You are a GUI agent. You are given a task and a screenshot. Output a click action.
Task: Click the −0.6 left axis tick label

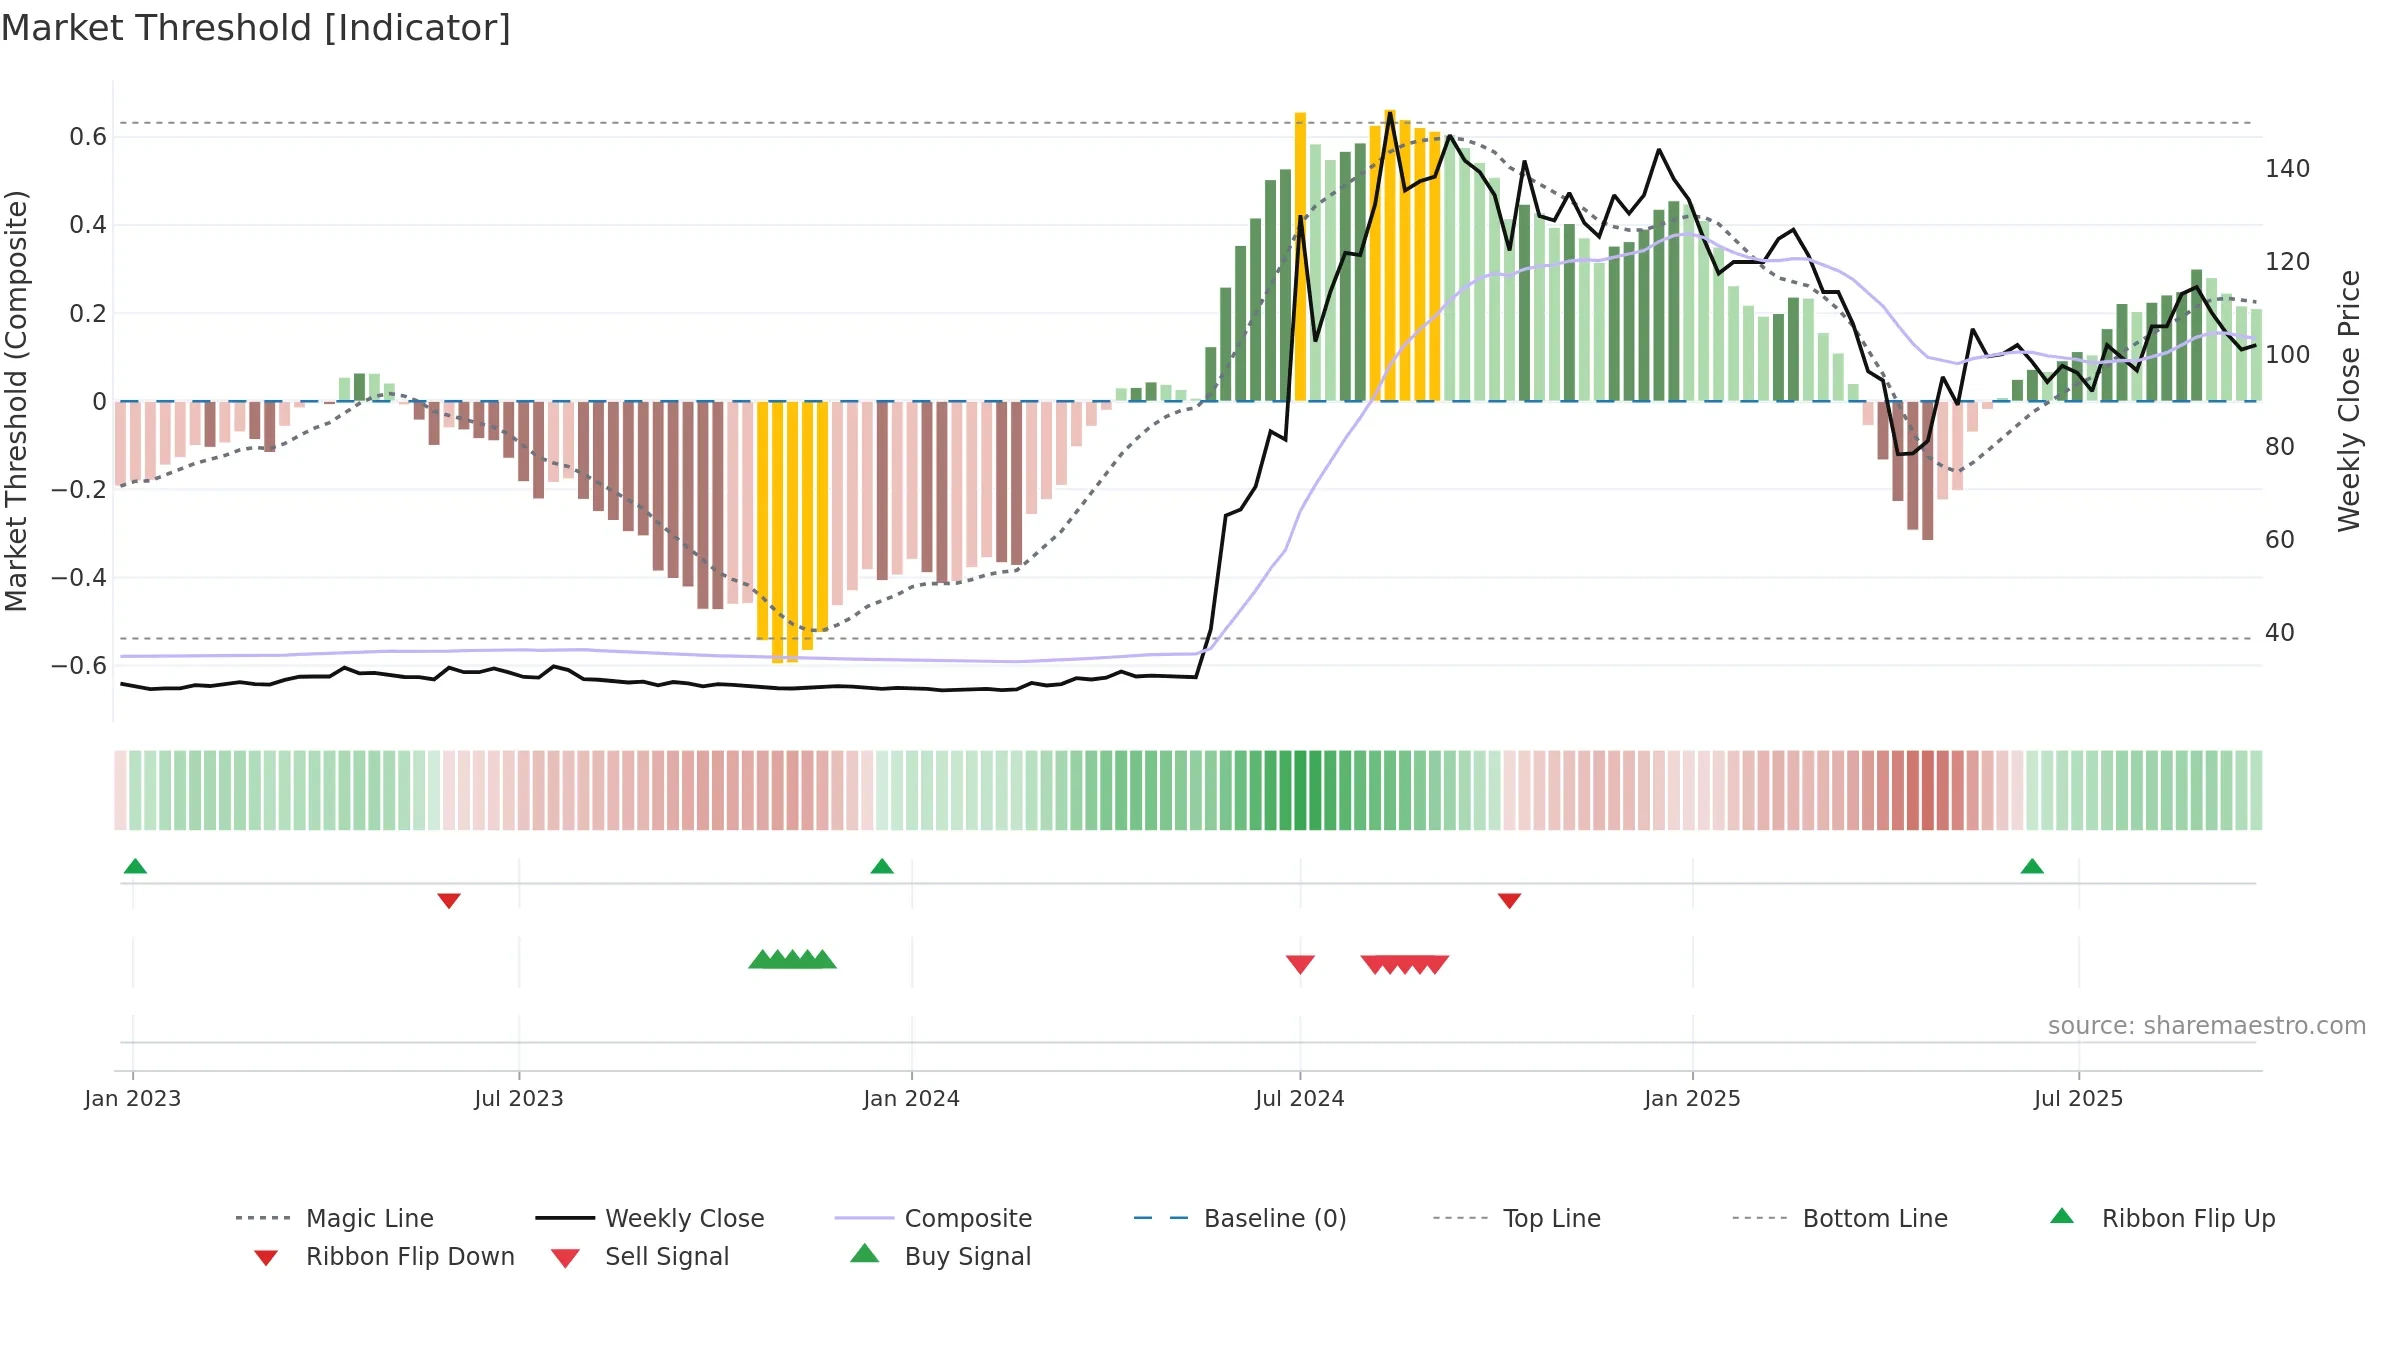tap(78, 665)
